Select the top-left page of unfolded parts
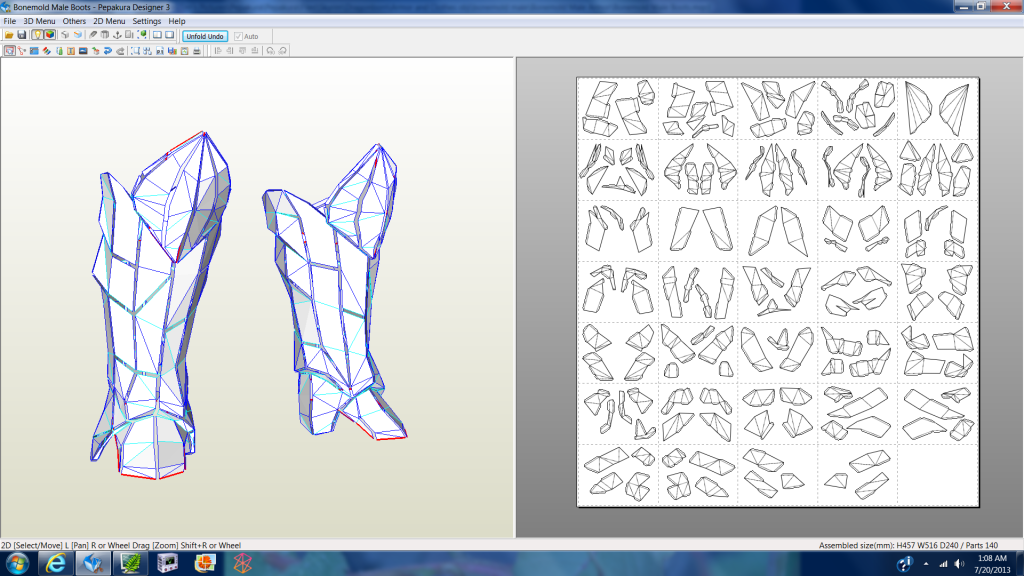Image resolution: width=1024 pixels, height=576 pixels. [x=618, y=108]
